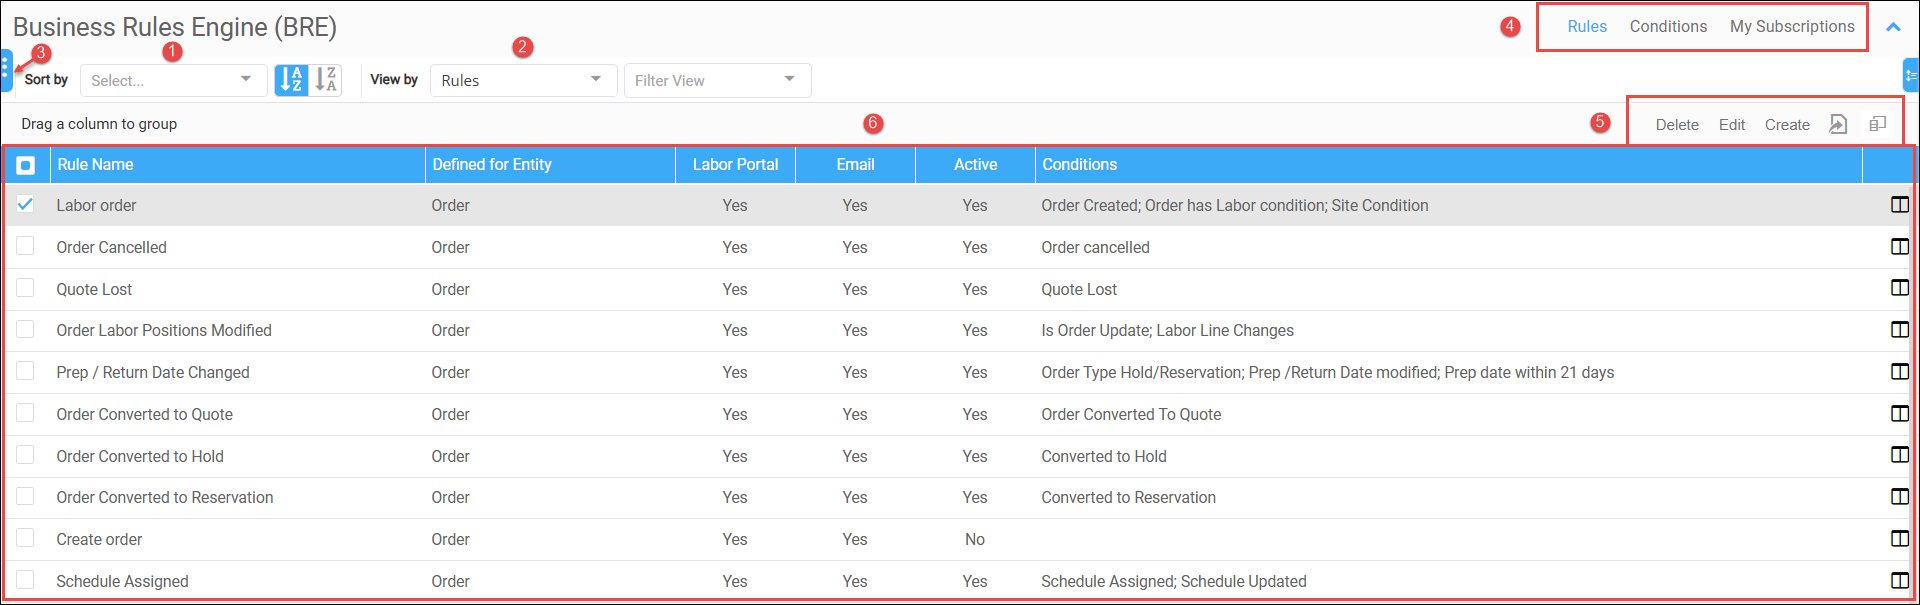This screenshot has width=1920, height=605.
Task: Uncheck the Labor order row checkbox
Action: coord(25,204)
